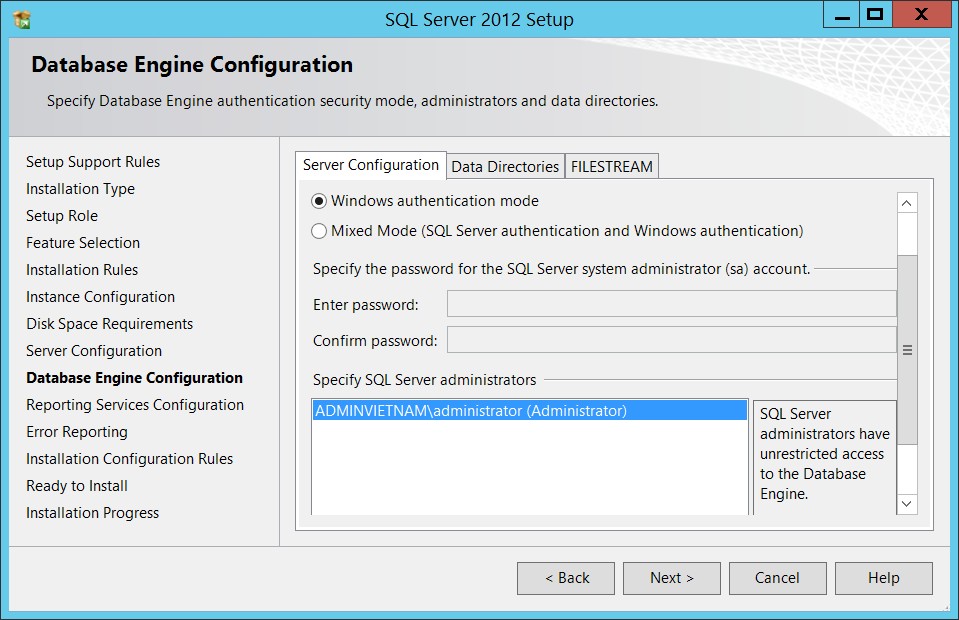
Task: Click Disk Space Requirements step
Action: tap(109, 323)
